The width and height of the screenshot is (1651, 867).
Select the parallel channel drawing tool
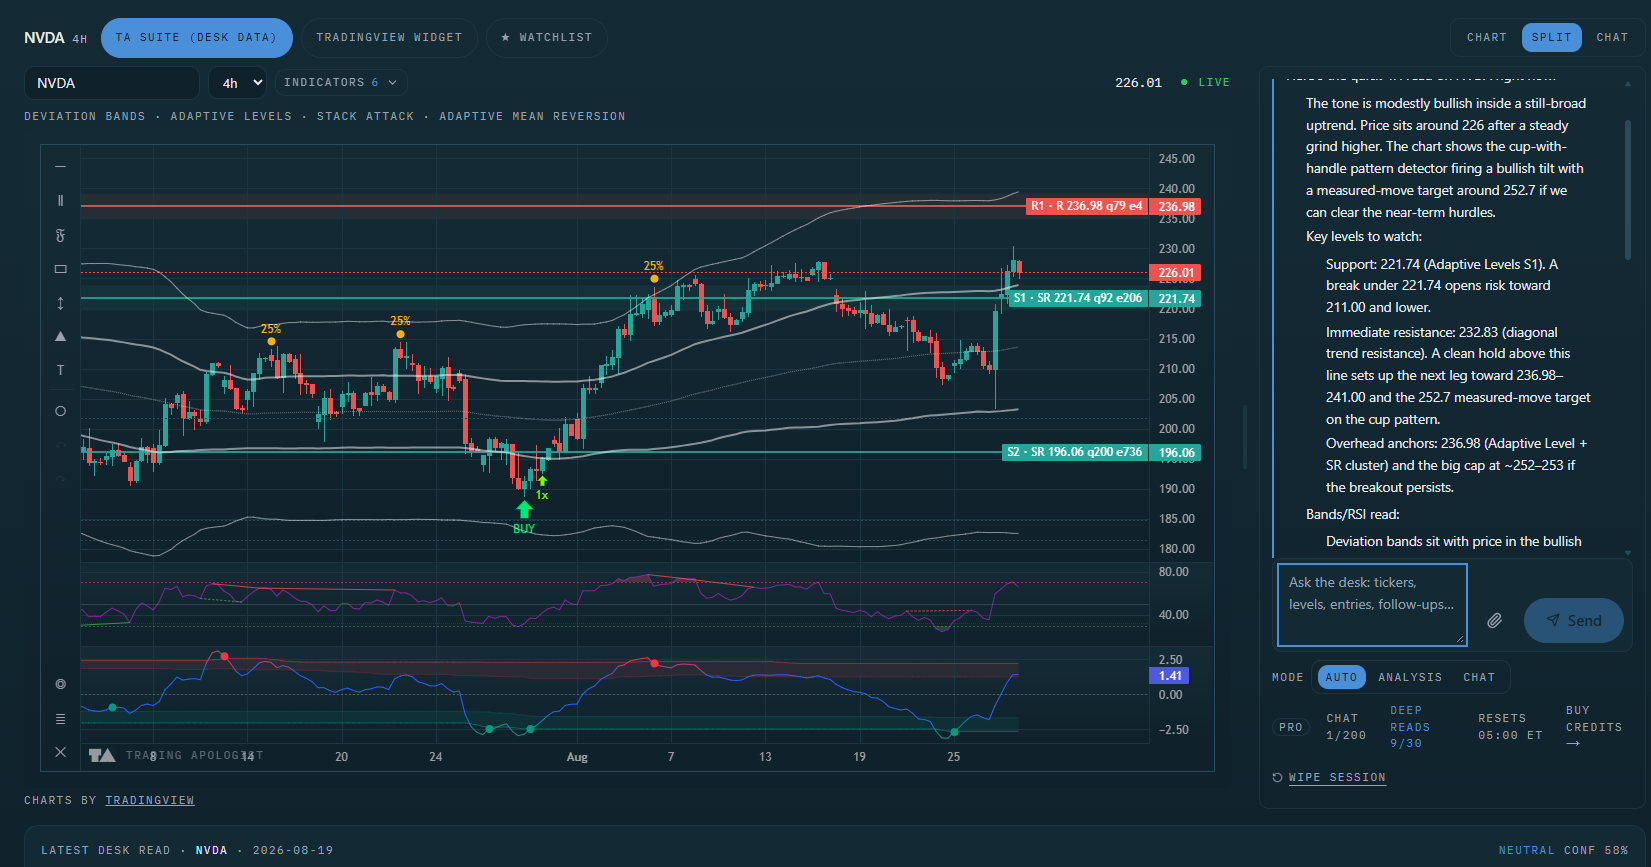[60, 201]
